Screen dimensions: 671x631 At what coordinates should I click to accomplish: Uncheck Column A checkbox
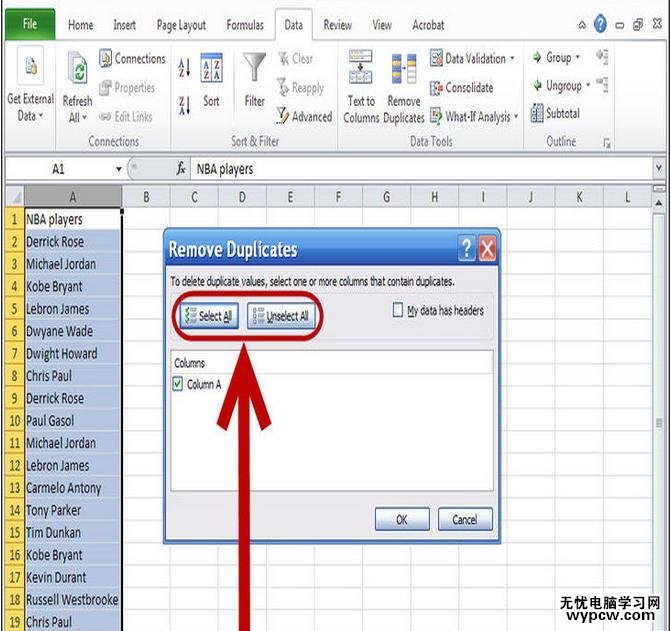(x=177, y=384)
